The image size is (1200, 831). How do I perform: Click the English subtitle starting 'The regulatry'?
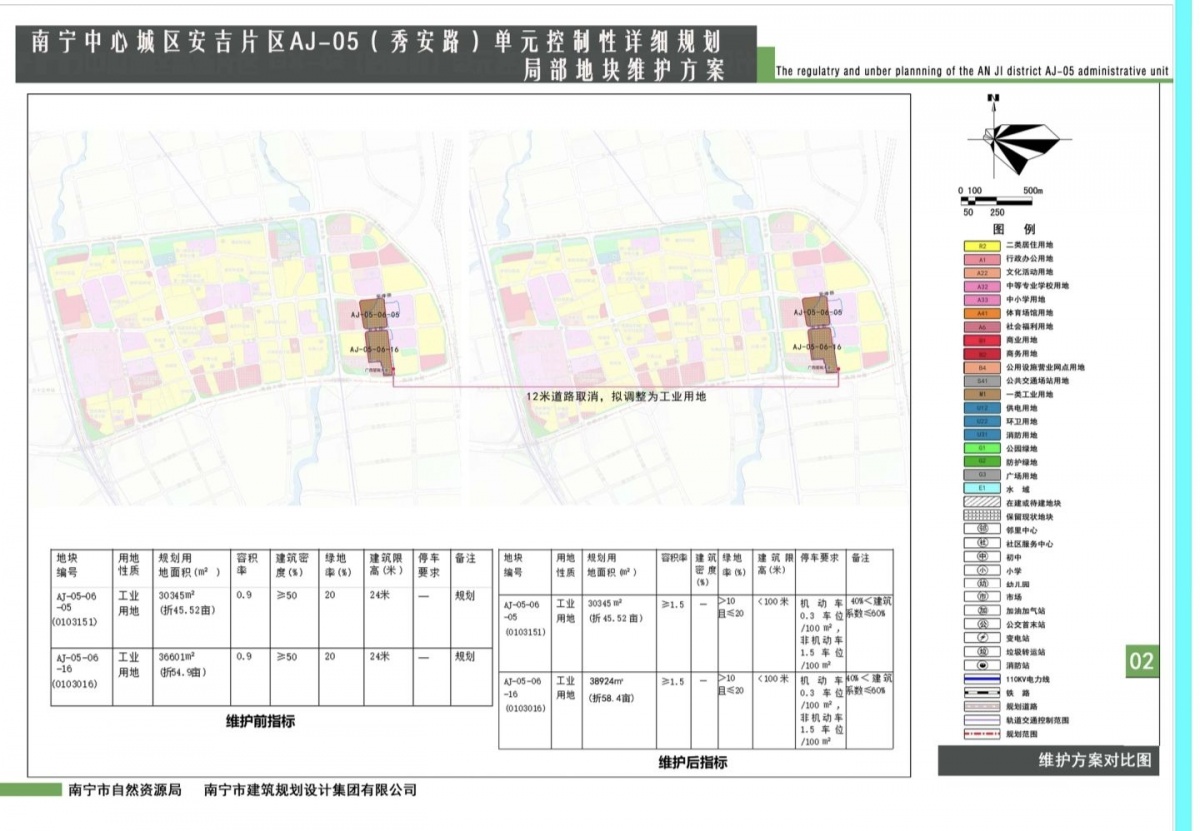coord(972,72)
